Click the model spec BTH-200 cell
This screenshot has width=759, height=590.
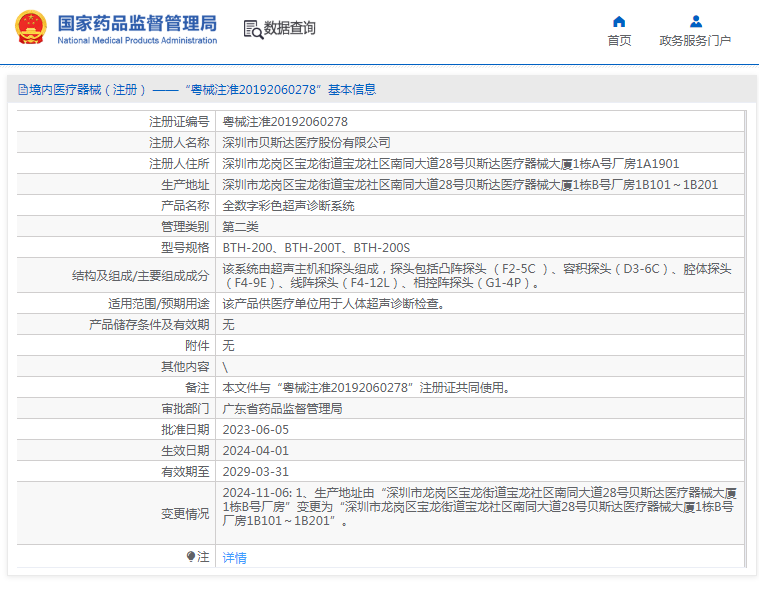(x=316, y=247)
